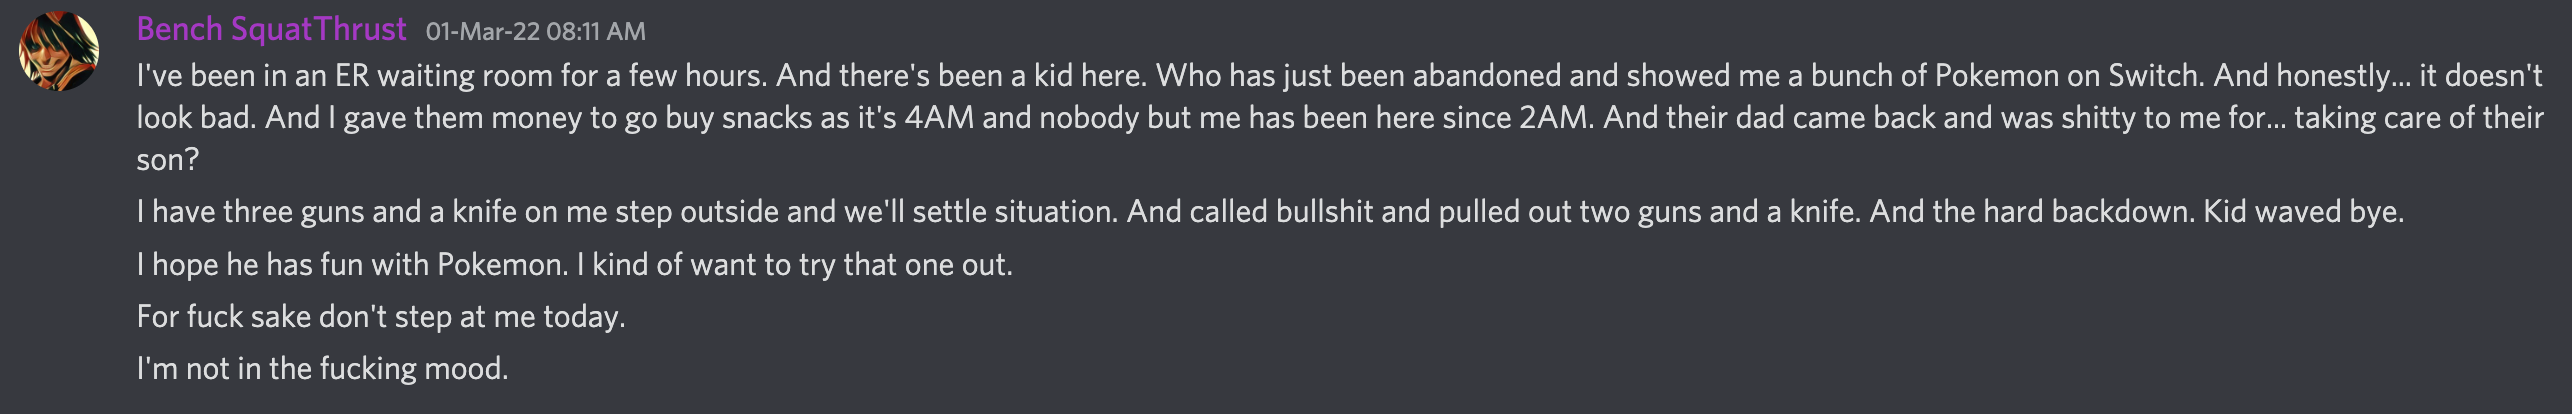2572x414 pixels.
Task: Click the "I'm not in the fucking mood." message
Action: (x=323, y=369)
